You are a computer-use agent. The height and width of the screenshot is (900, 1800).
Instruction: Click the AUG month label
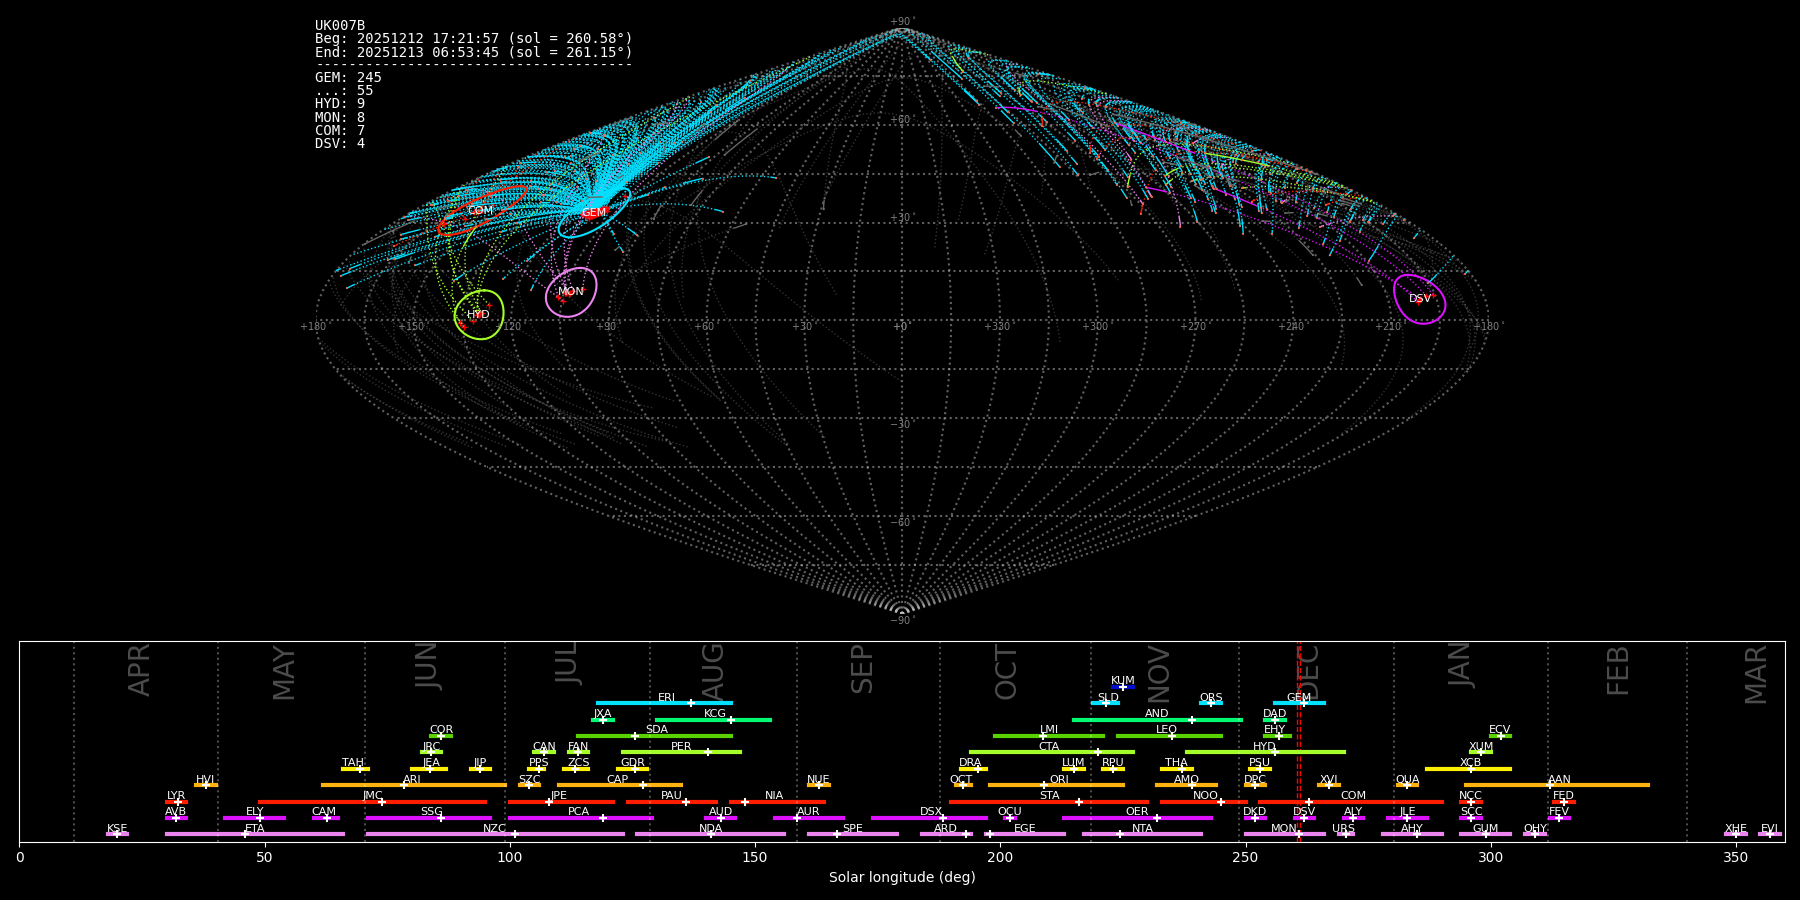713,669
